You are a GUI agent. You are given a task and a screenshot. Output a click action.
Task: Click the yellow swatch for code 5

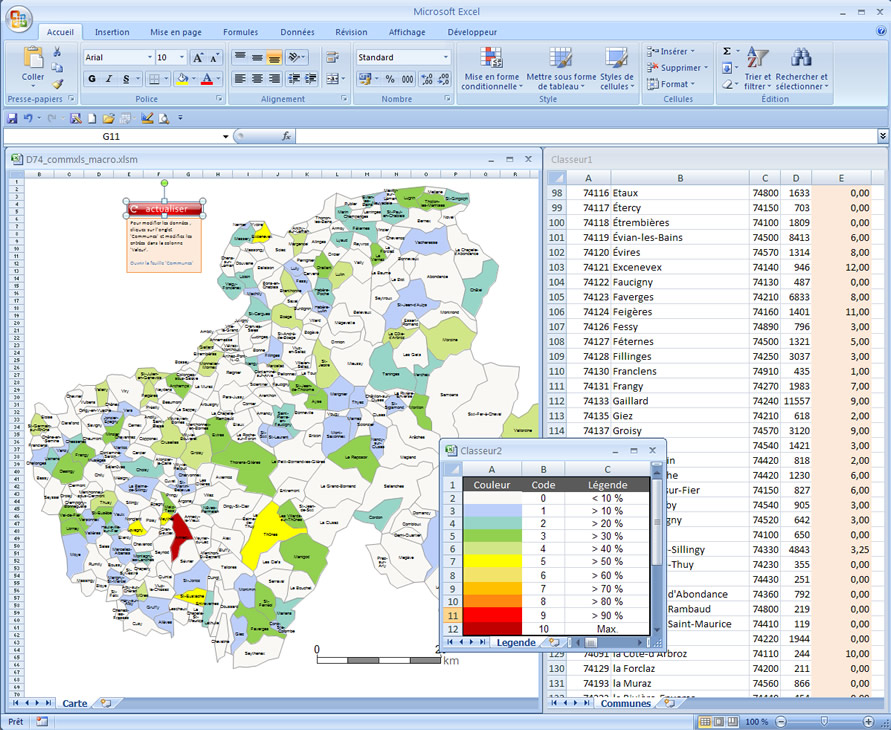pyautogui.click(x=492, y=561)
